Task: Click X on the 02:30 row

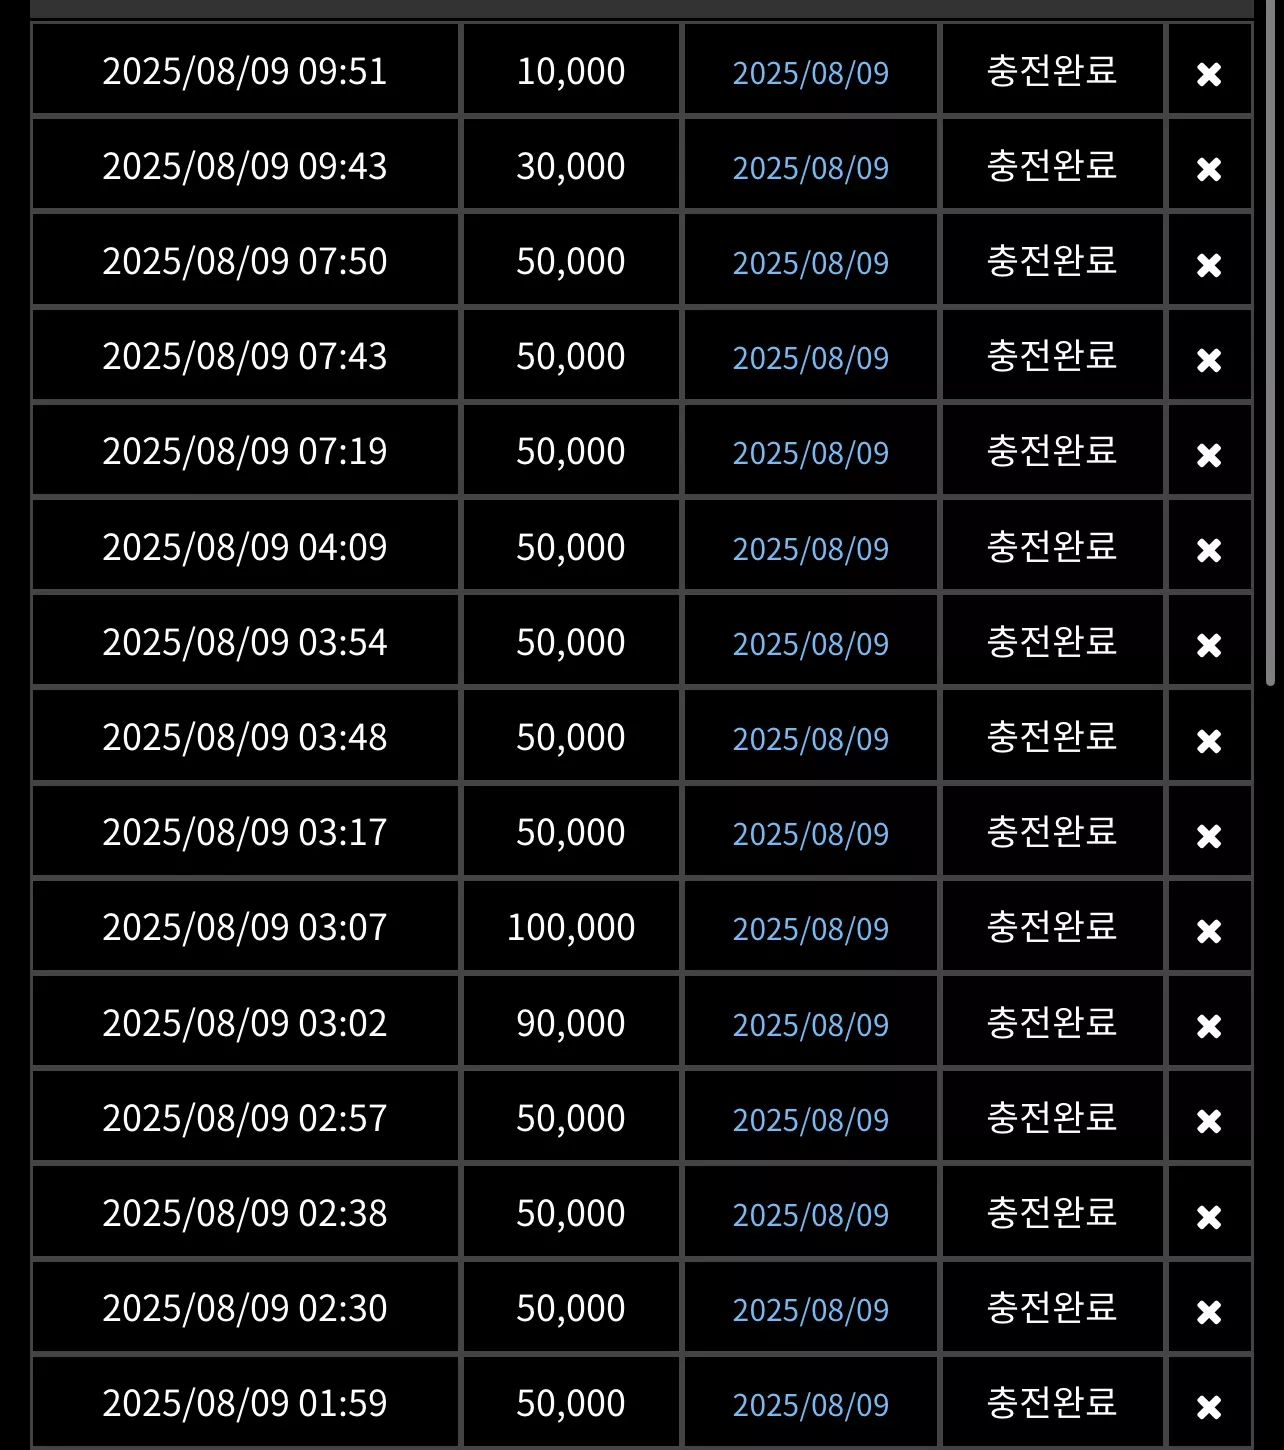Action: (1209, 1312)
